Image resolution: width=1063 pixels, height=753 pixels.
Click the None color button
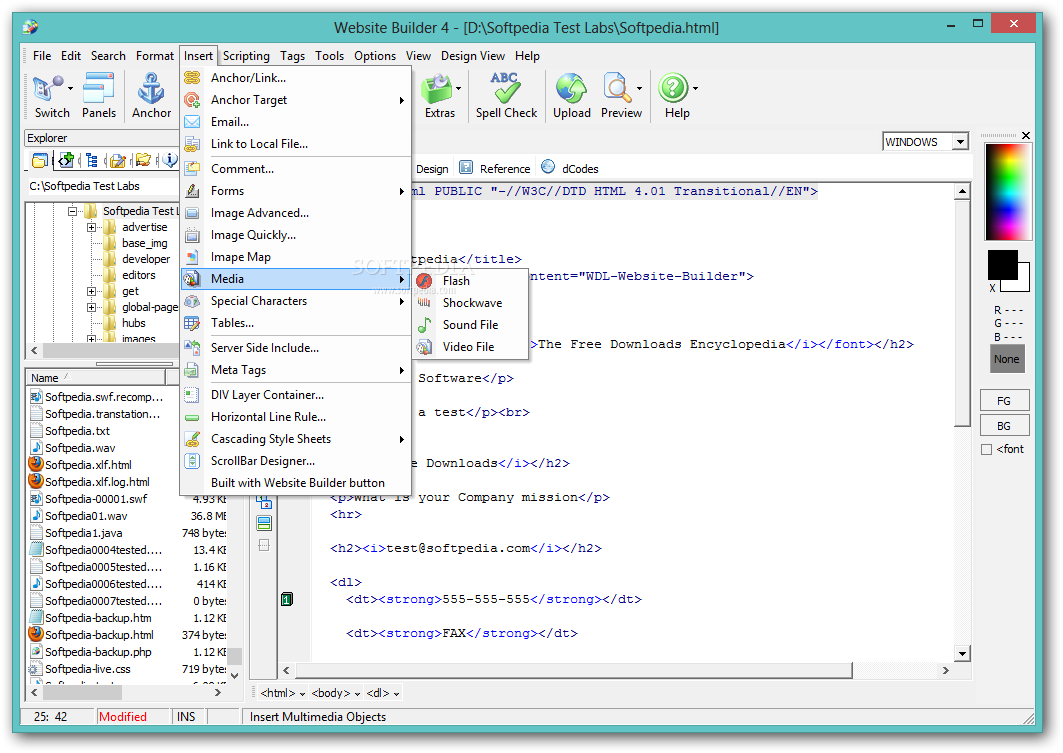click(x=1007, y=359)
